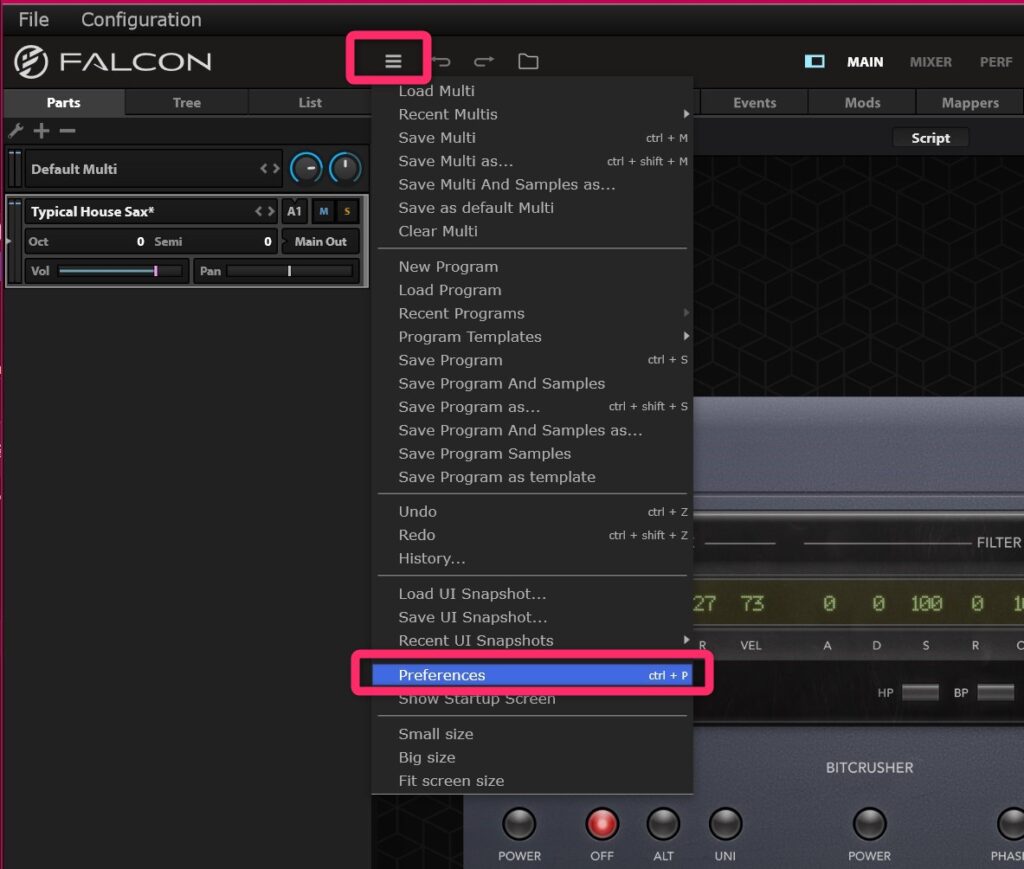This screenshot has width=1024, height=869.
Task: Solo the Typical House Sax part
Action: pos(347,212)
